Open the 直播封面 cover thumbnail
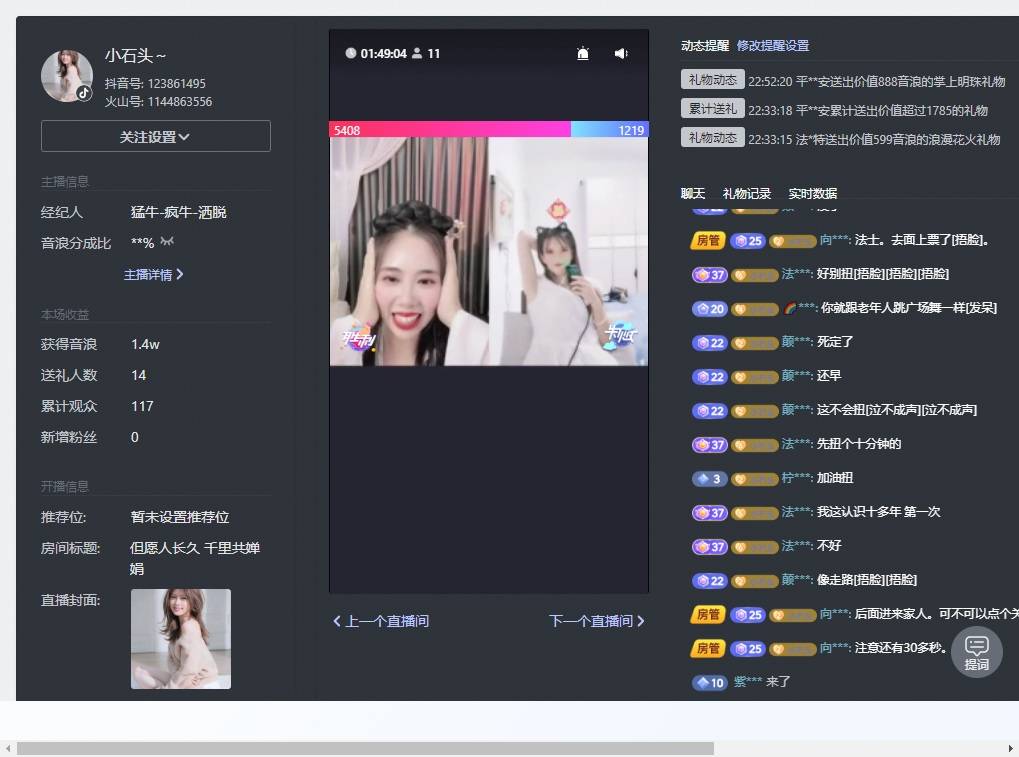 (180, 638)
